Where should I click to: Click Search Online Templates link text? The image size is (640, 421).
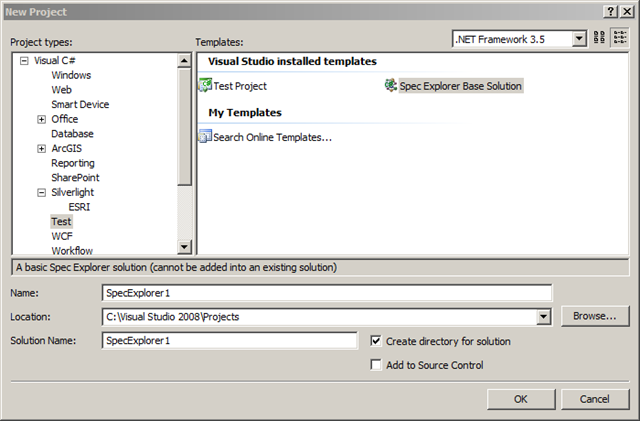point(272,137)
